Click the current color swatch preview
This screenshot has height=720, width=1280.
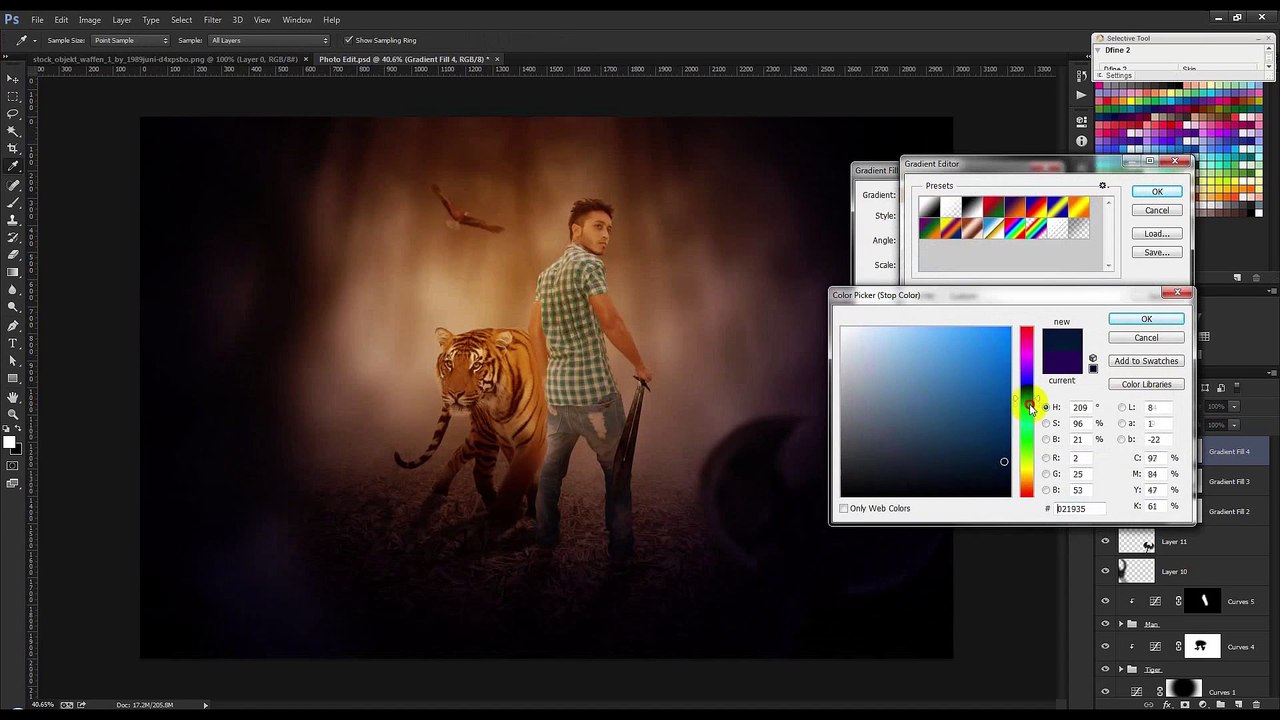tap(1062, 362)
